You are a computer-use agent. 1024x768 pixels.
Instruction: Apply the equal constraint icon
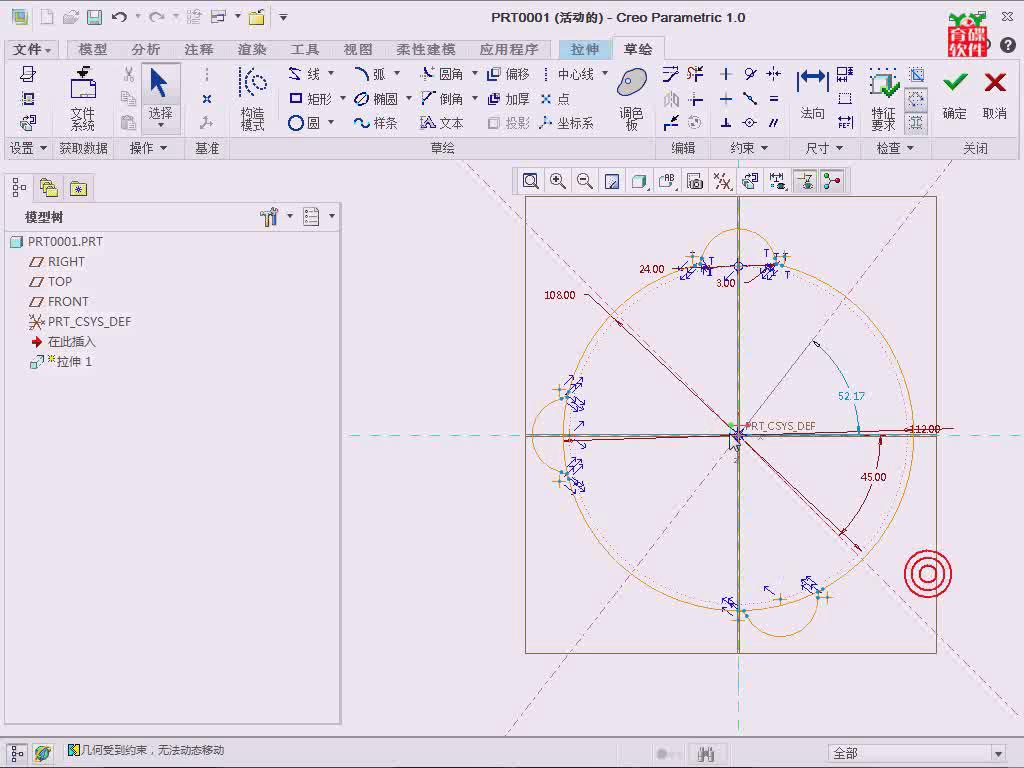774,99
